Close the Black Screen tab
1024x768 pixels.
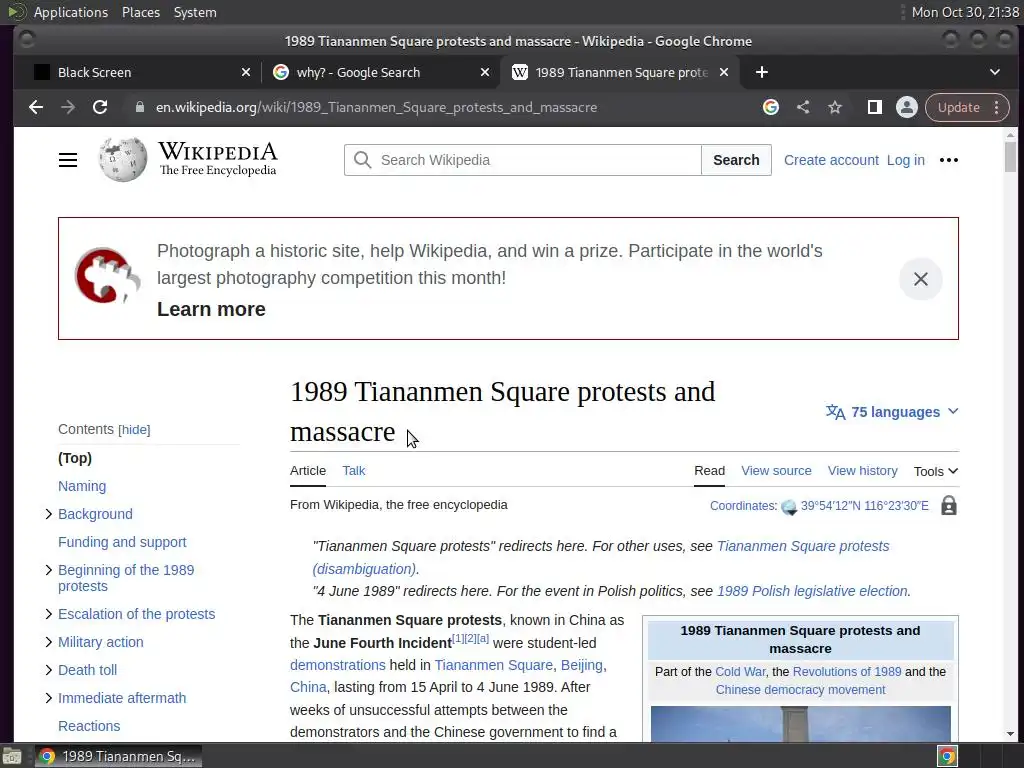(246, 72)
